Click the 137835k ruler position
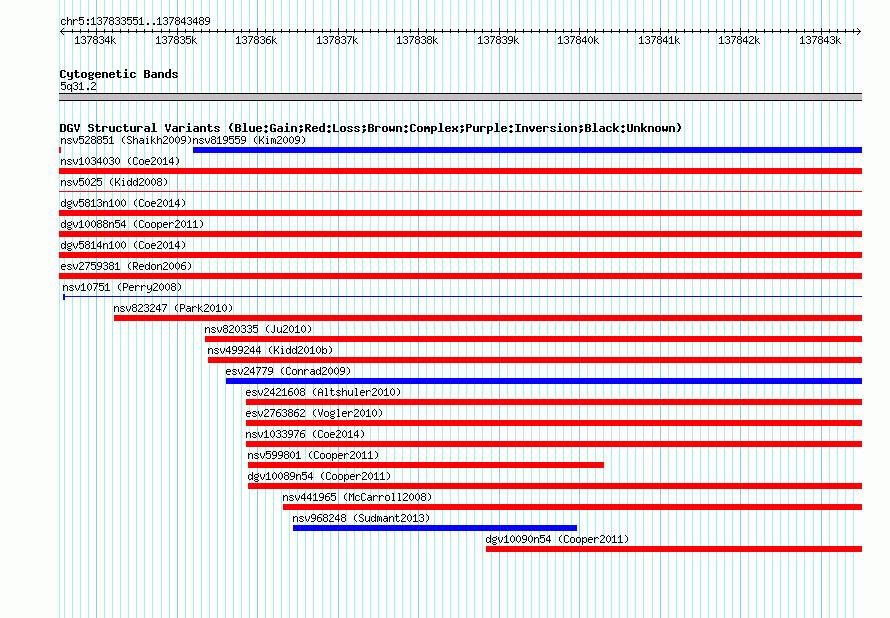This screenshot has width=890, height=618. tap(176, 40)
